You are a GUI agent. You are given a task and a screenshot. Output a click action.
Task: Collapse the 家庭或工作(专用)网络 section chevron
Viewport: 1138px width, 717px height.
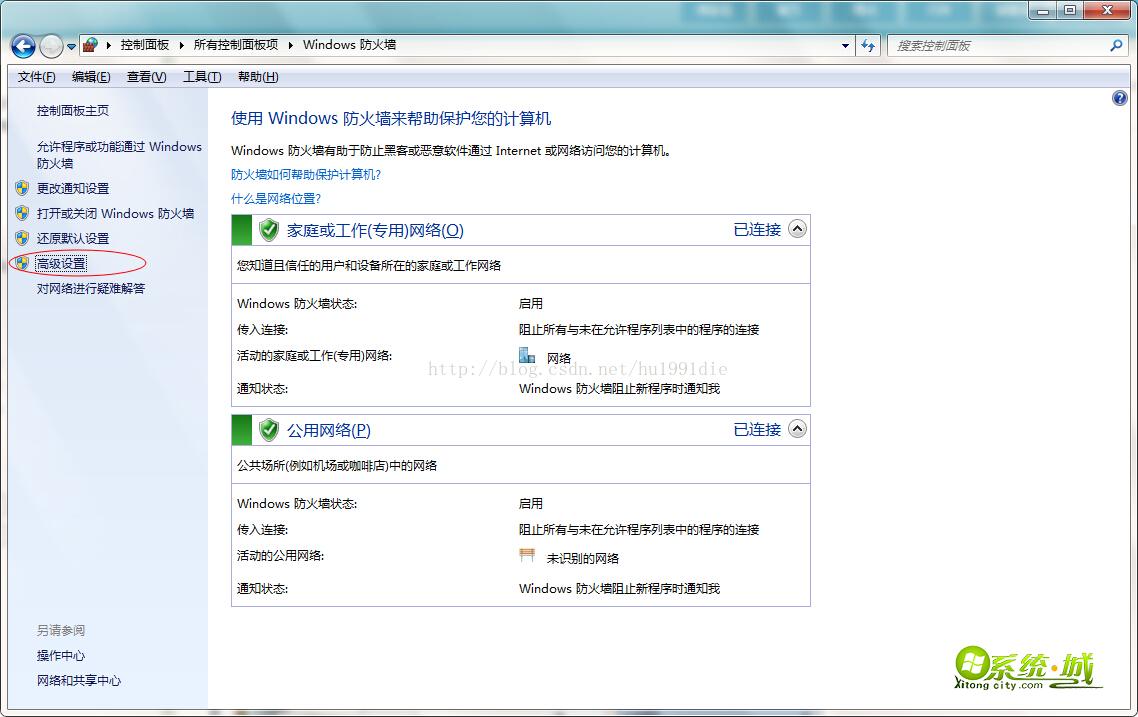[797, 229]
